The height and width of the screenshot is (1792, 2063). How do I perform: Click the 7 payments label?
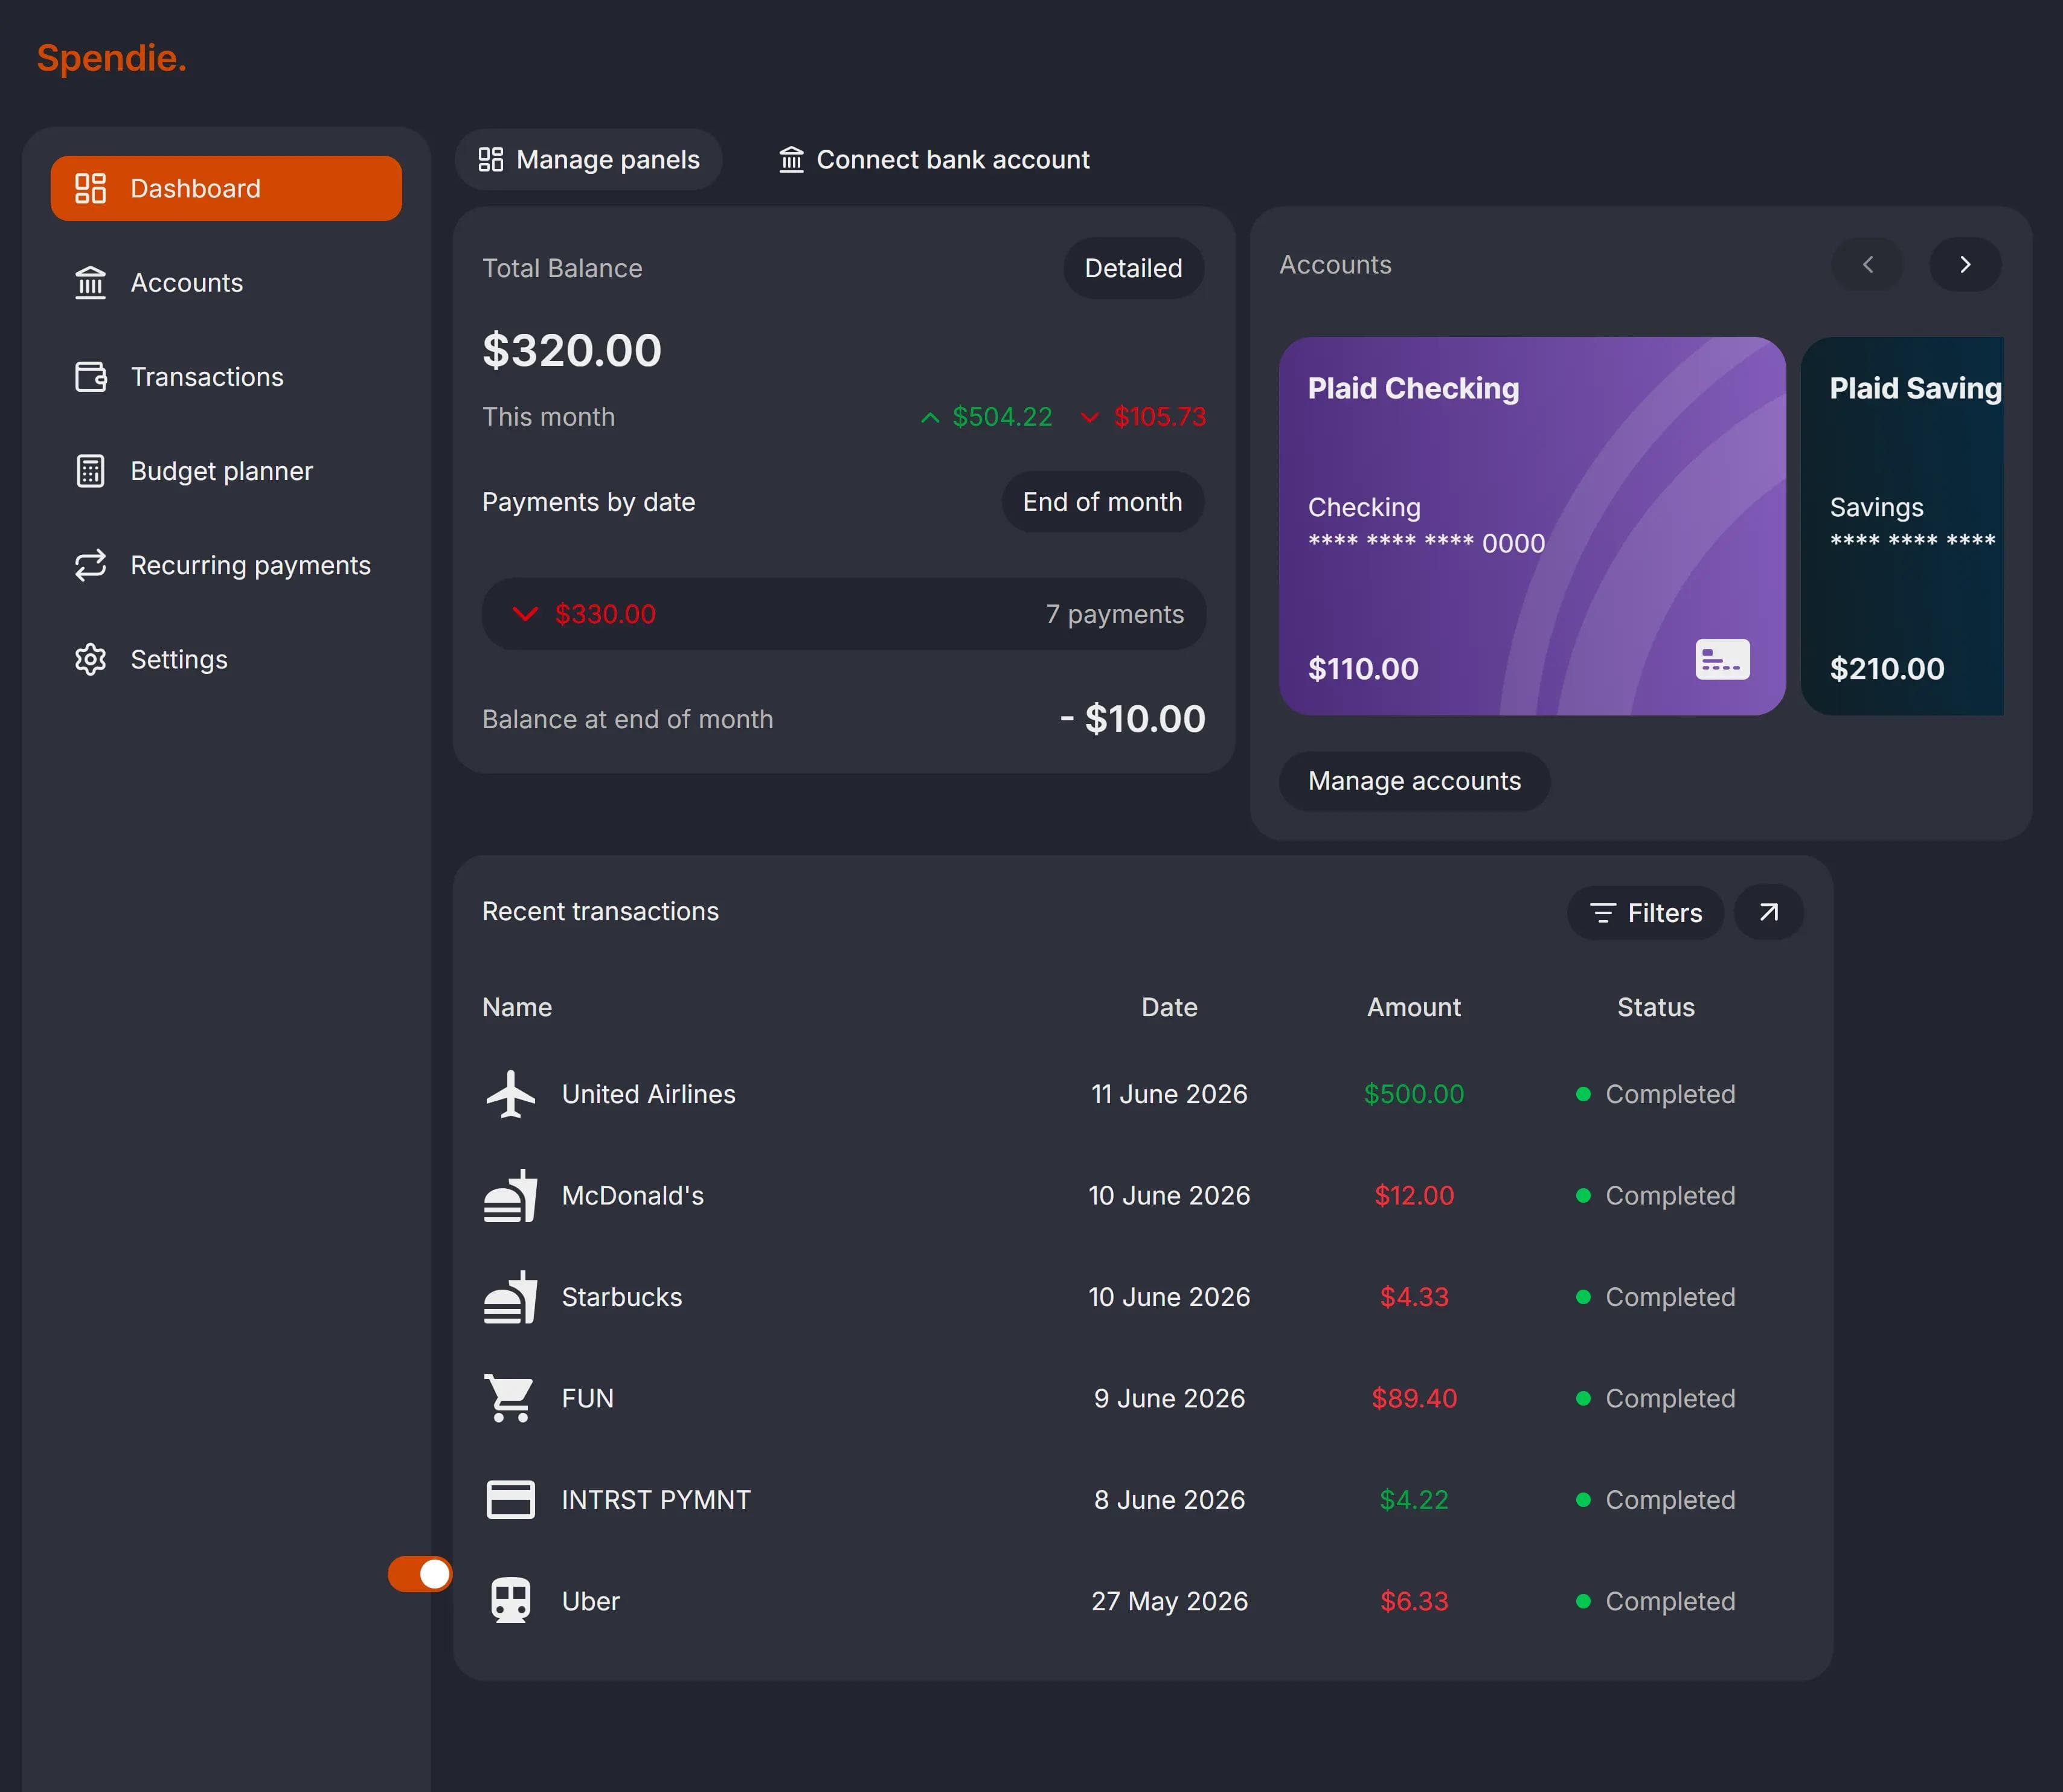(x=1115, y=614)
